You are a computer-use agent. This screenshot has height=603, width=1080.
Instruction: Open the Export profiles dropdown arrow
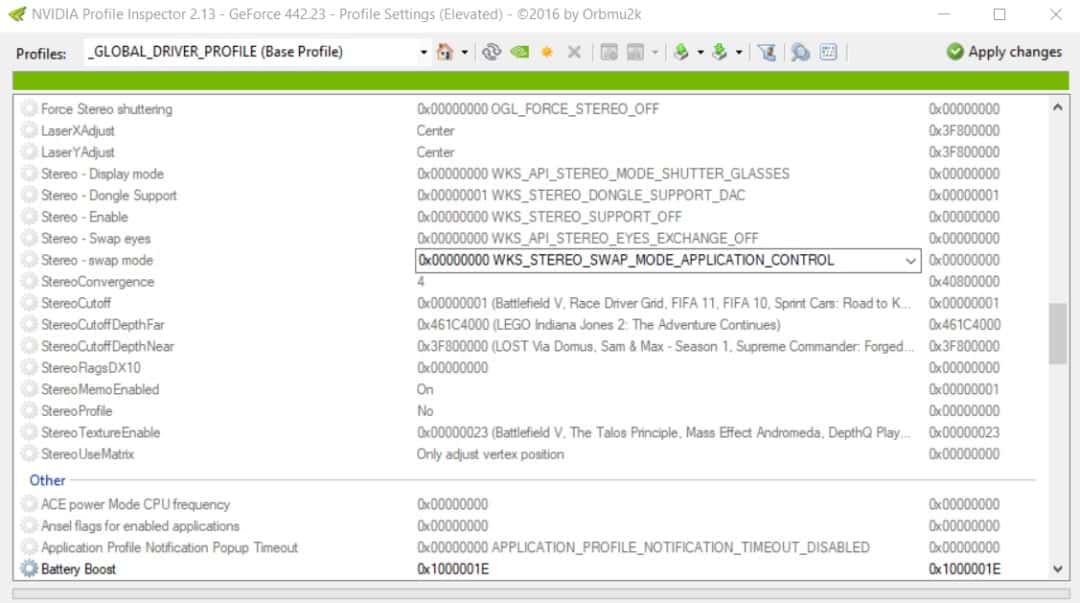[x=700, y=52]
